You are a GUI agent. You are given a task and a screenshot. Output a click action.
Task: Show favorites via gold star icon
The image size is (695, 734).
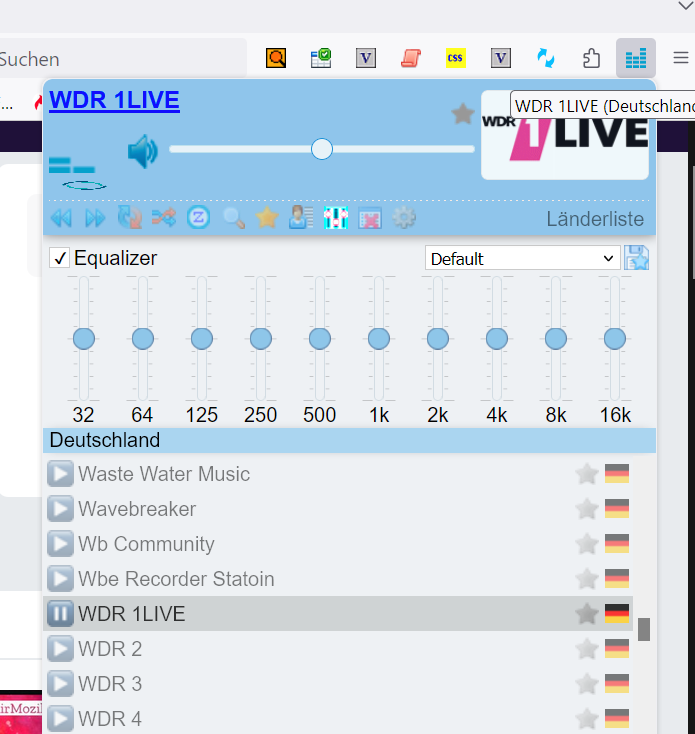[x=267, y=218]
